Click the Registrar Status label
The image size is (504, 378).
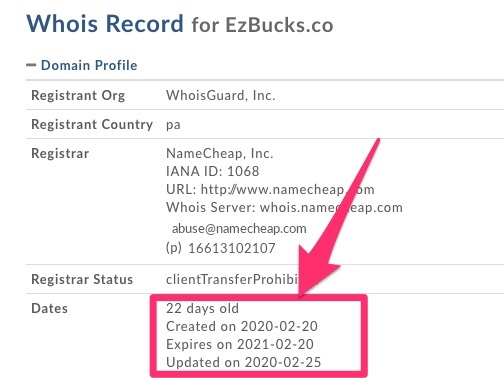click(x=82, y=279)
